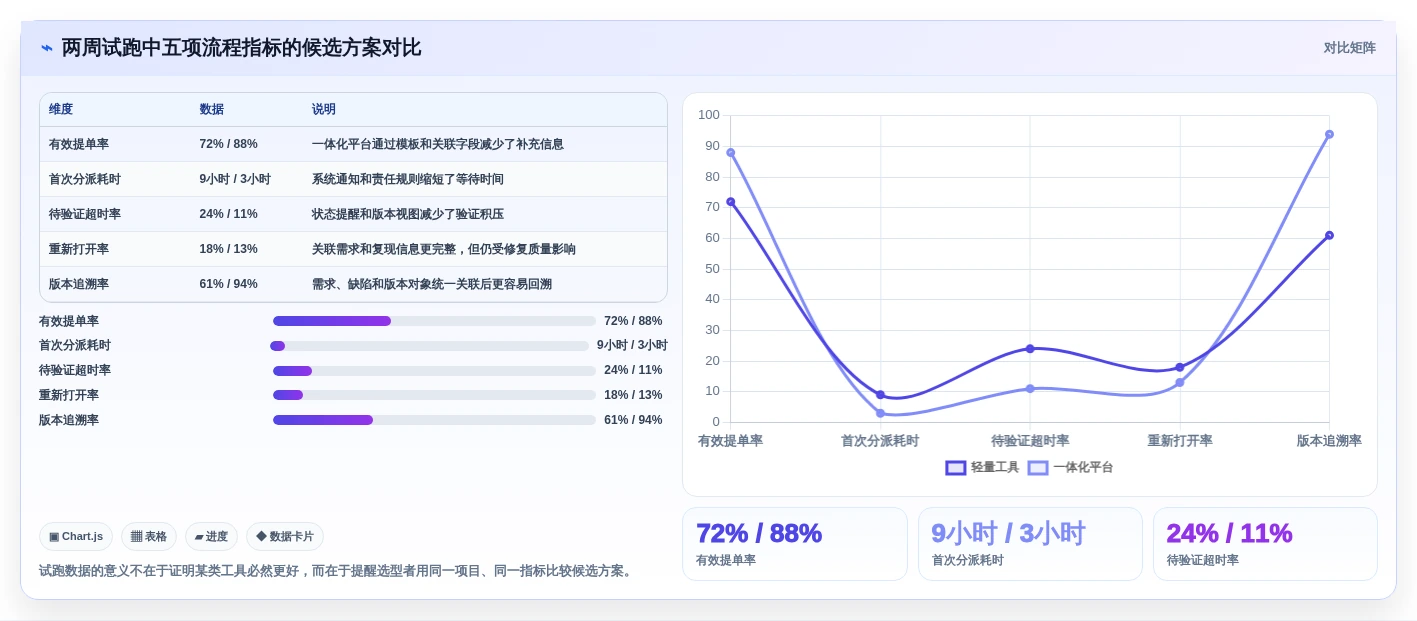Click the 61% / 94% table cell

228,284
